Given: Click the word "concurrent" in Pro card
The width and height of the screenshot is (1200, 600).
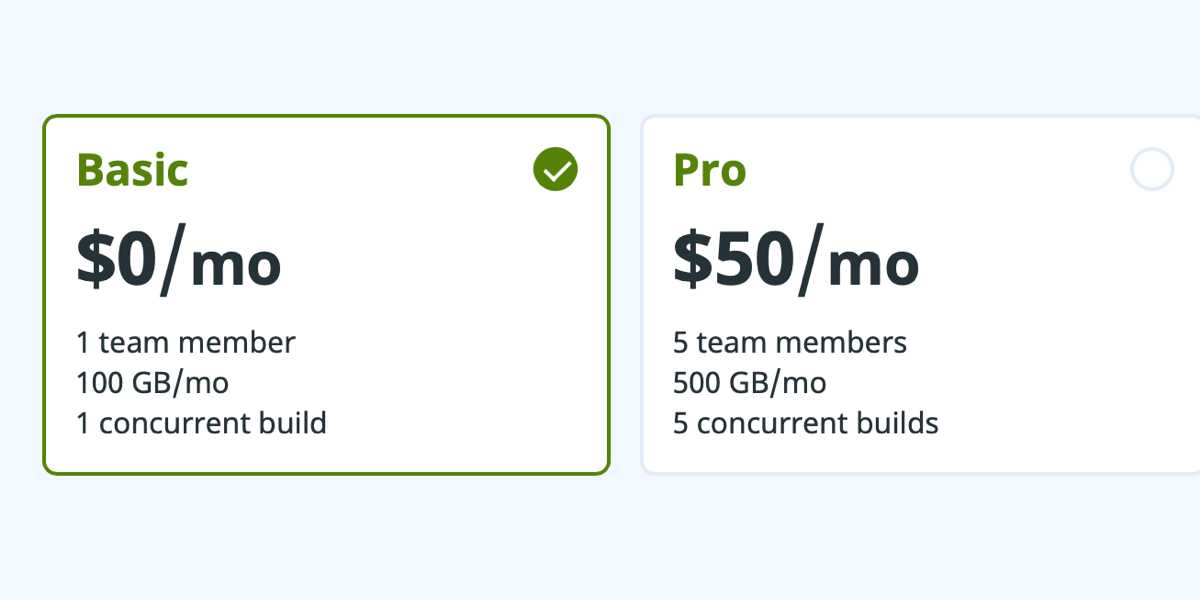Looking at the screenshot, I should coord(767,423).
